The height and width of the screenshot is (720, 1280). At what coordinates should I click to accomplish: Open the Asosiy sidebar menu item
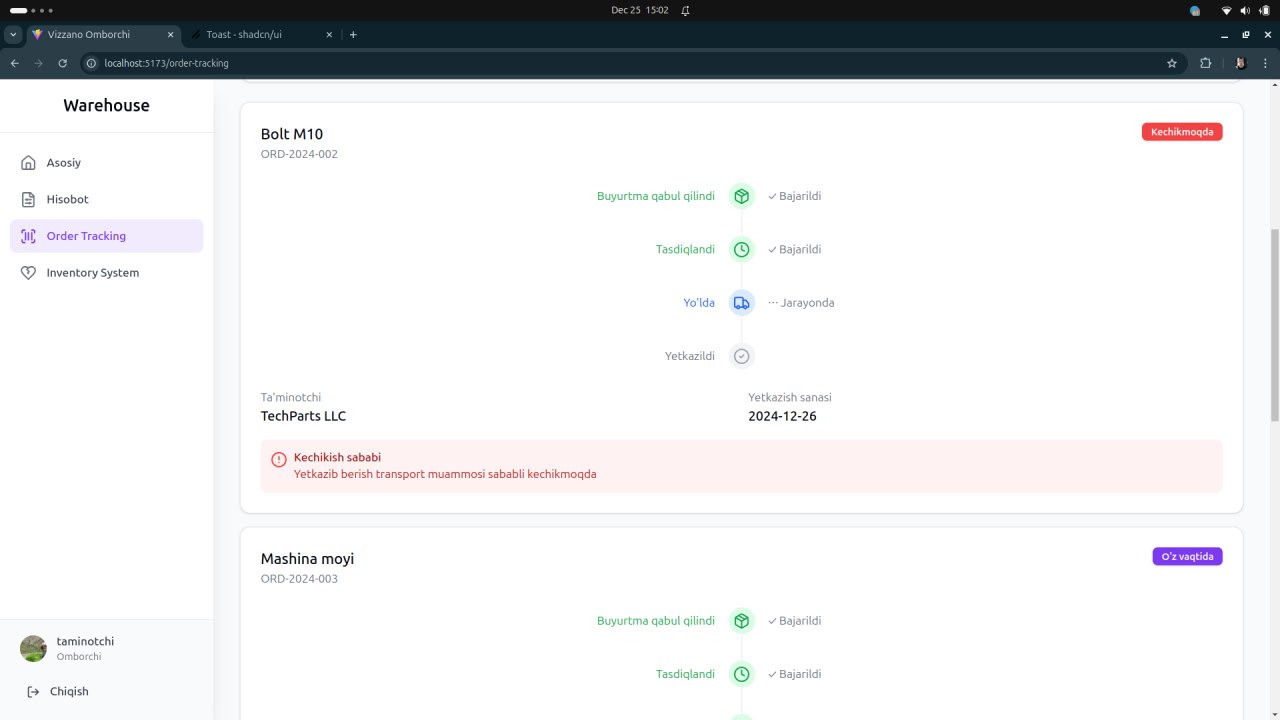63,163
